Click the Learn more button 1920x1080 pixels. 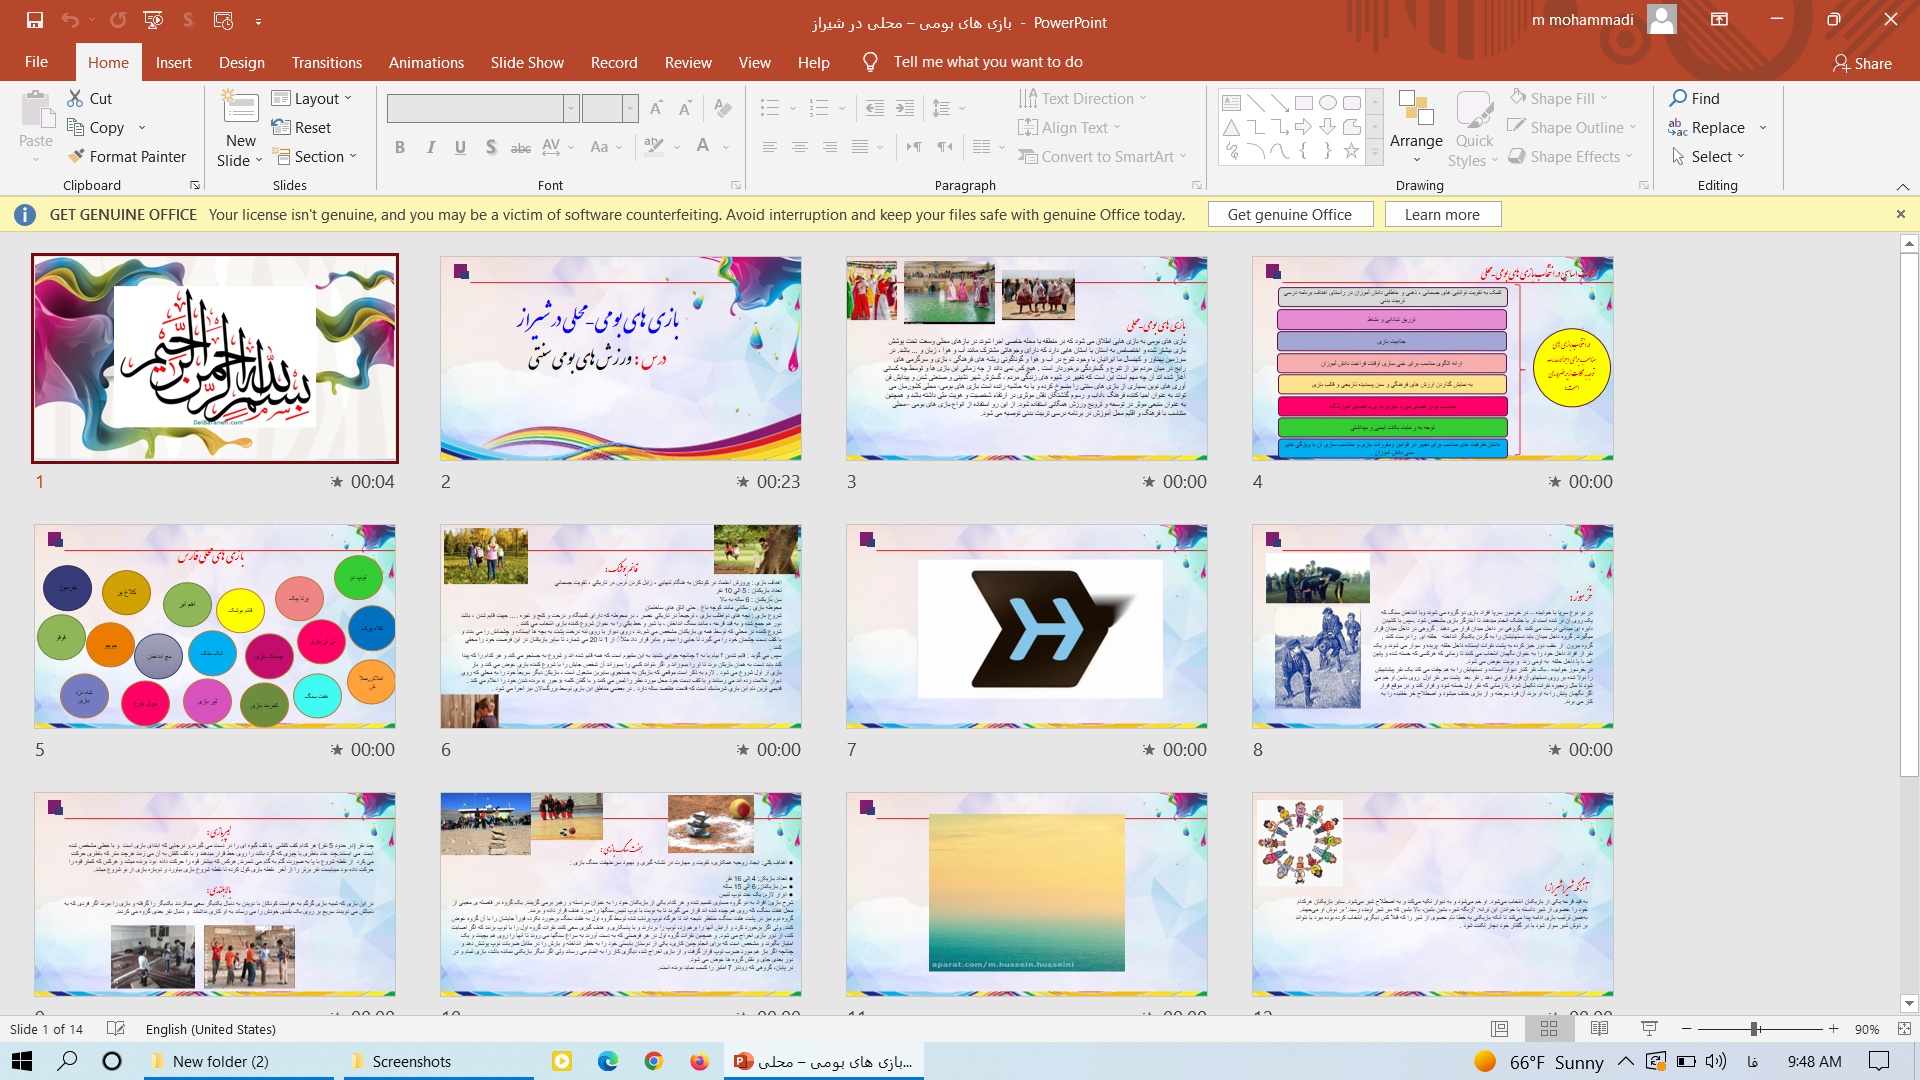pos(1441,214)
